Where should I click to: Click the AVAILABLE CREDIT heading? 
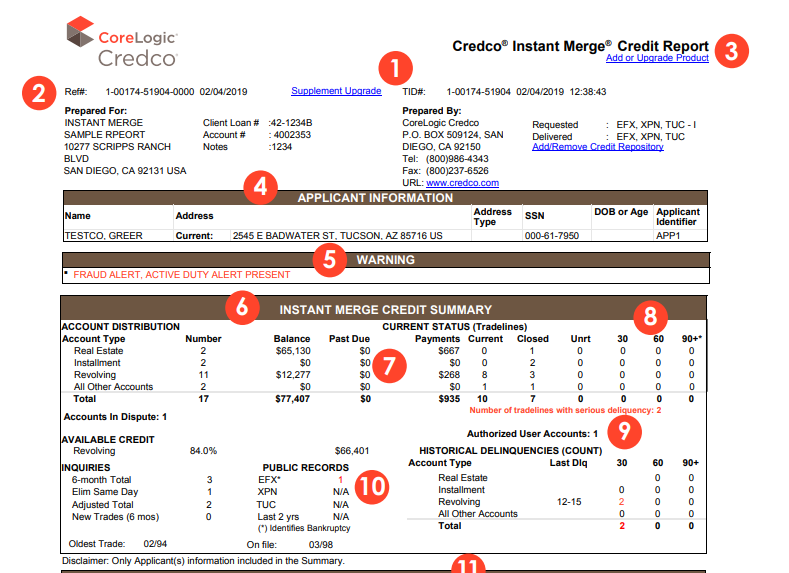pyautogui.click(x=108, y=440)
